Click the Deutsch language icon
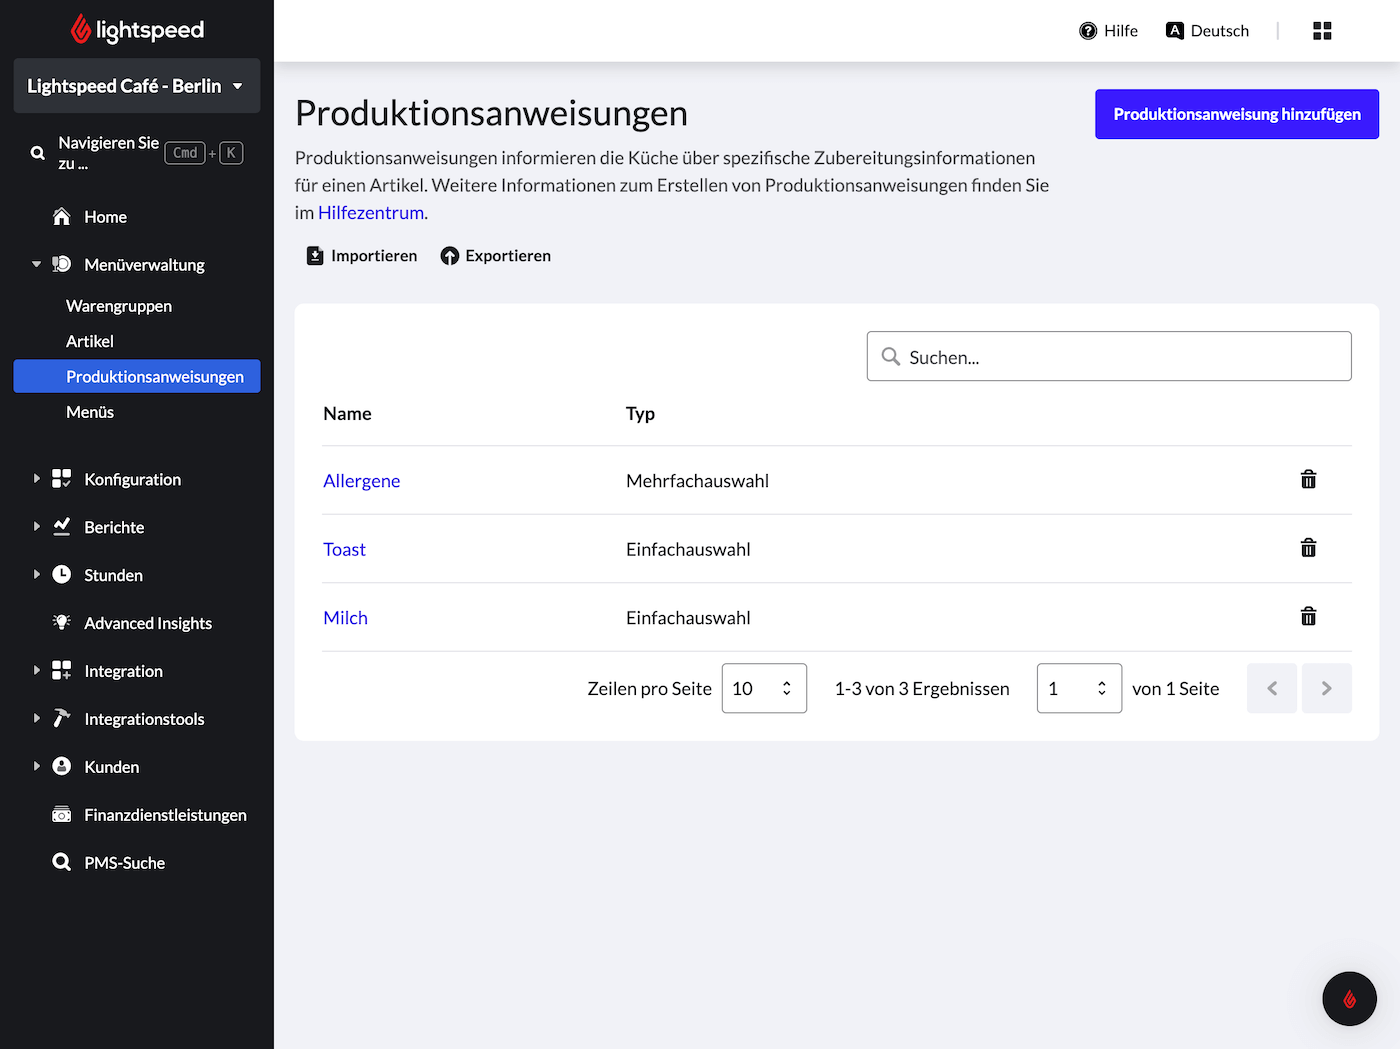The image size is (1400, 1049). pos(1175,31)
